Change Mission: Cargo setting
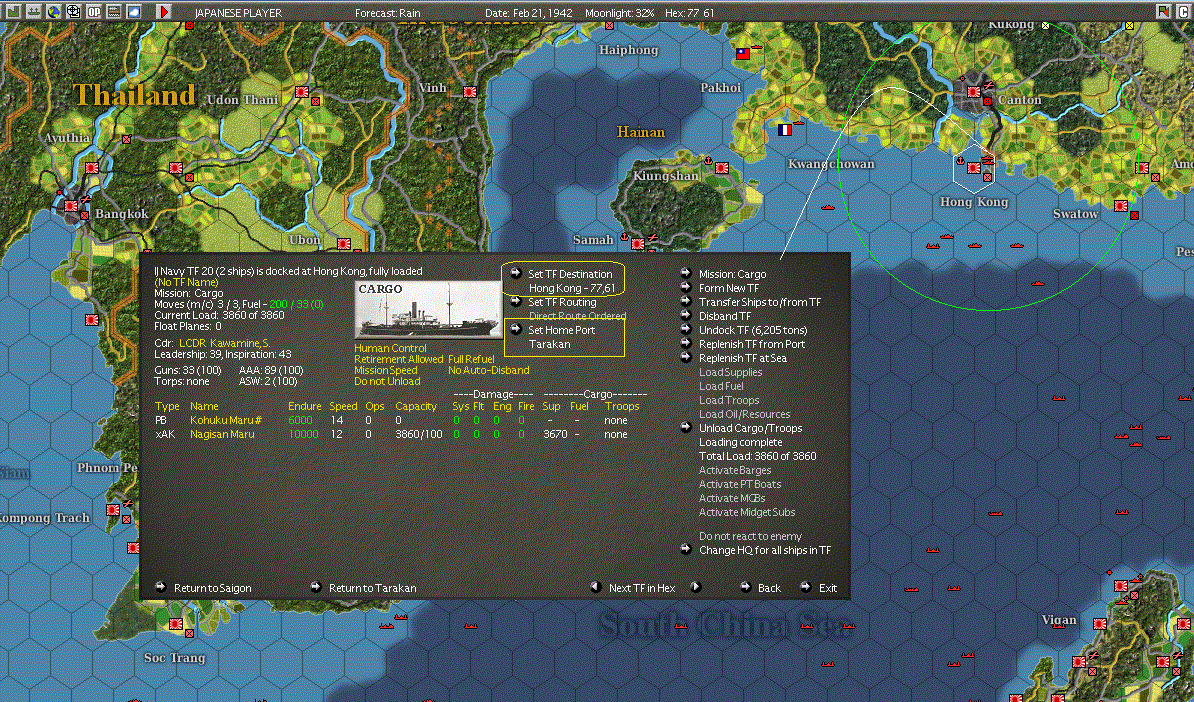Viewport: 1194px width, 702px height. (733, 274)
